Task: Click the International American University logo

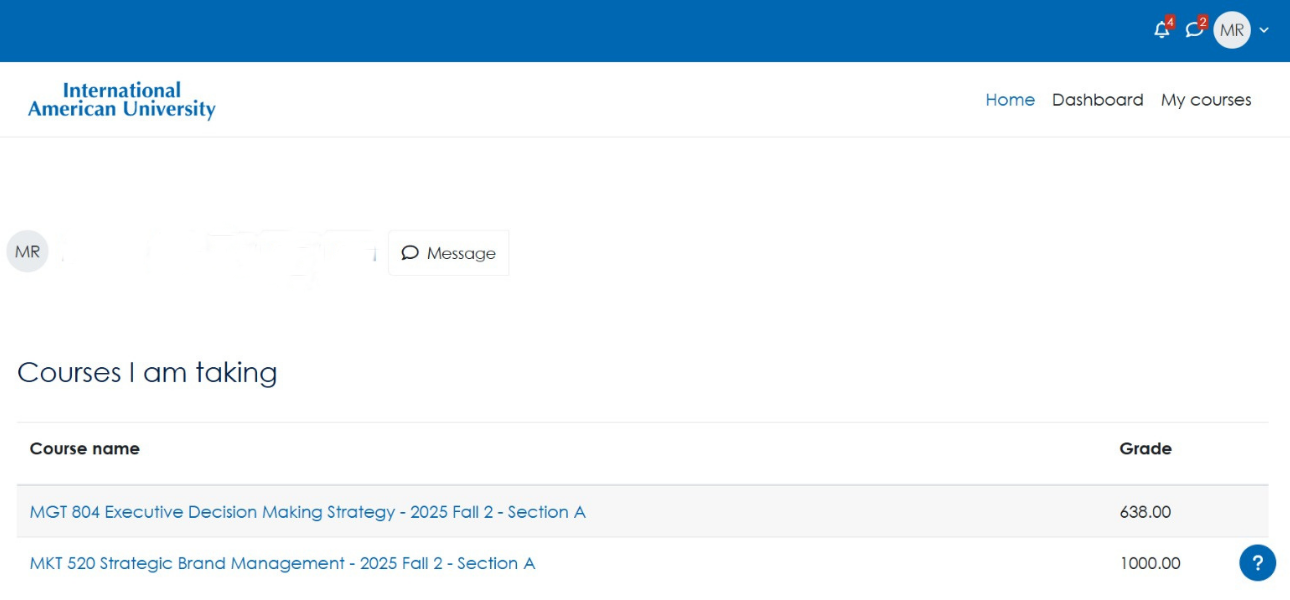Action: click(121, 100)
